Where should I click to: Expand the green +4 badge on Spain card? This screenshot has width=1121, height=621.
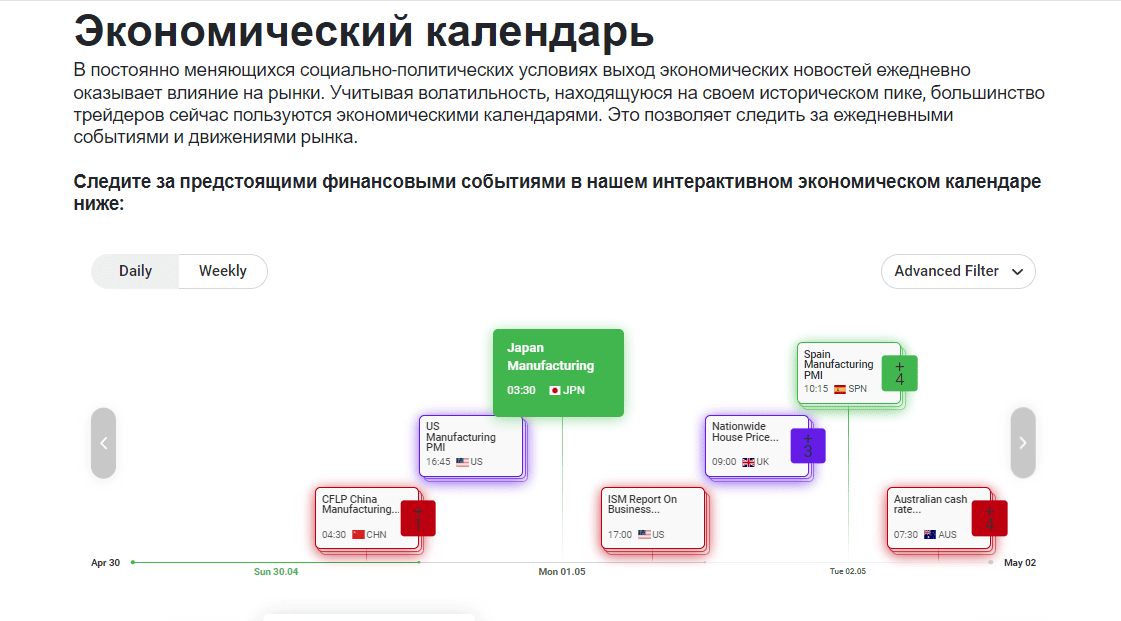[x=899, y=373]
